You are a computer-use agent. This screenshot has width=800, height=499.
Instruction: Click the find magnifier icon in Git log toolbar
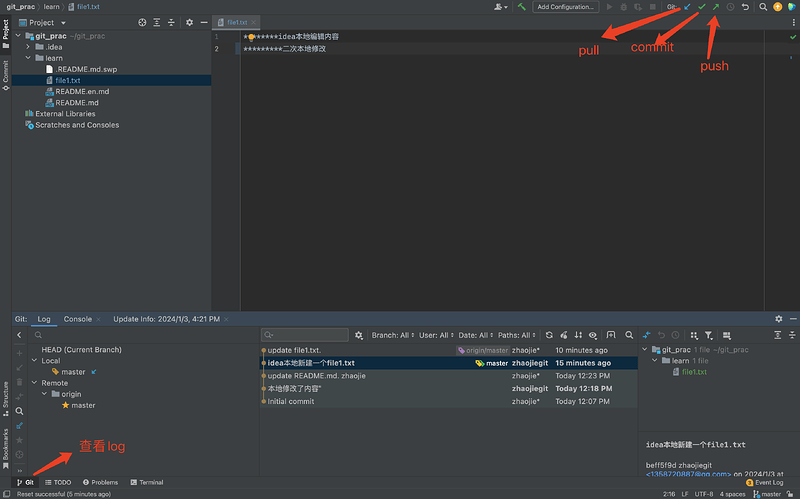point(629,335)
